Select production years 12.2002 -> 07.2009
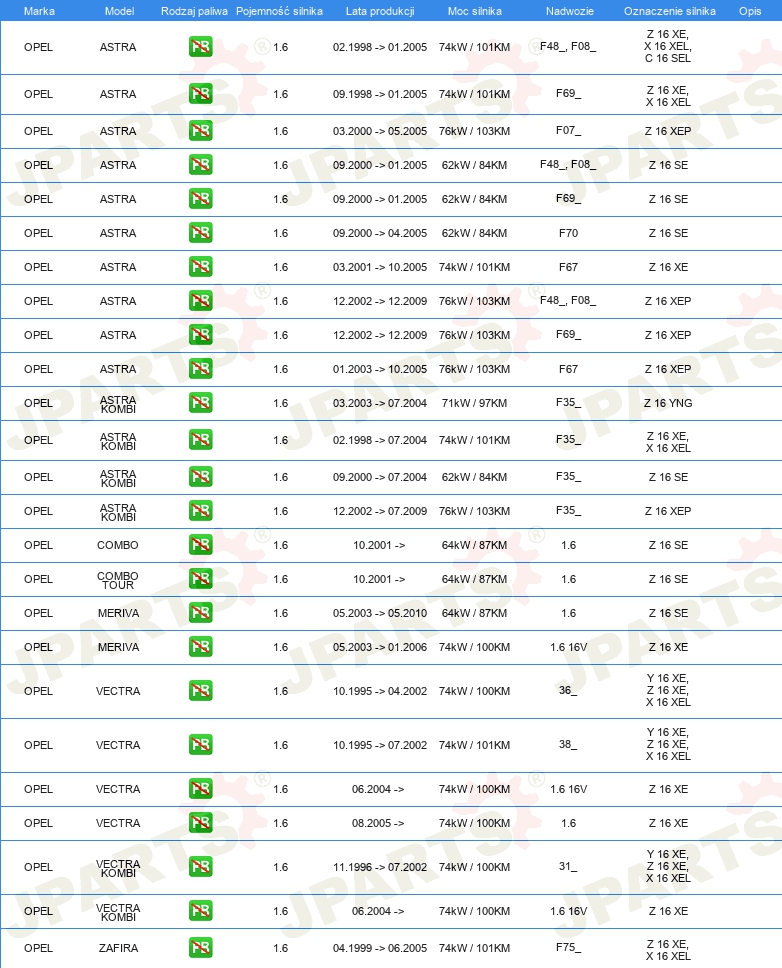This screenshot has height=968, width=782. point(380,511)
